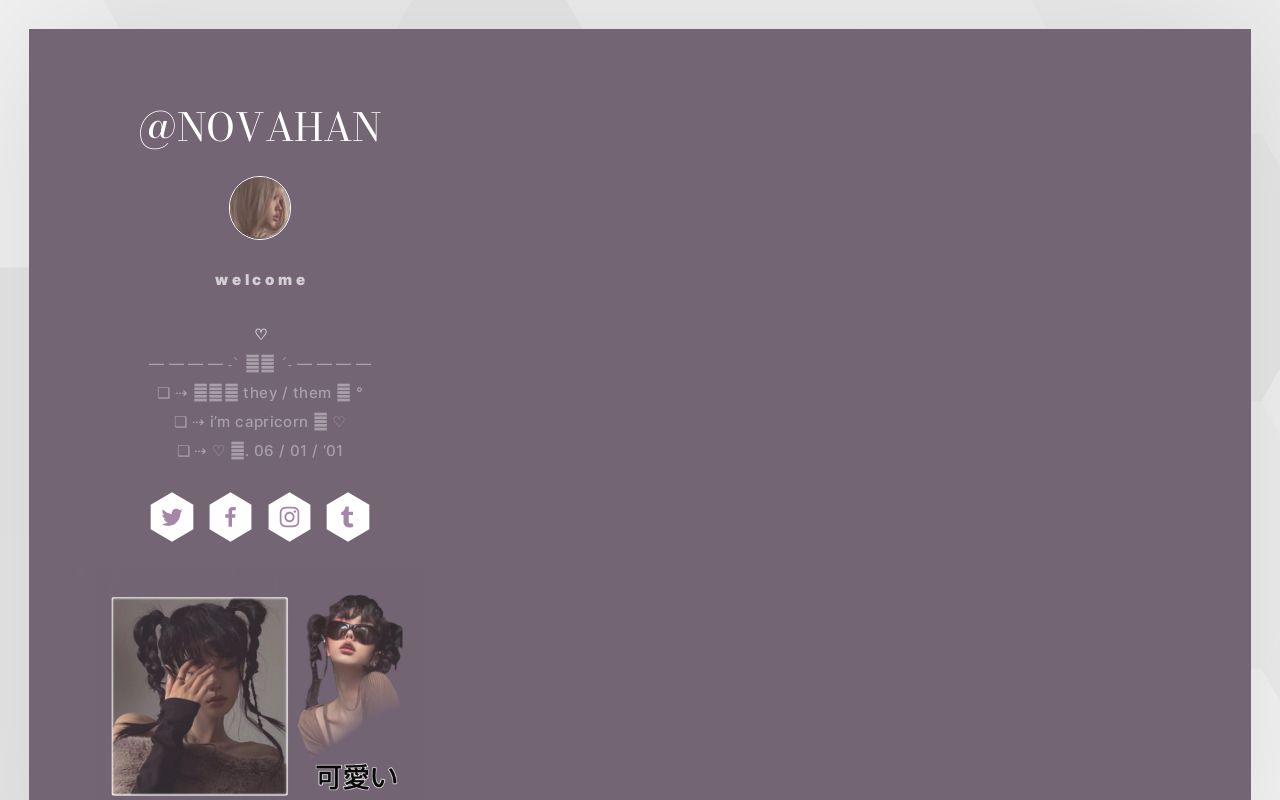
Task: Click the square box on the capricorn line
Action: (x=181, y=422)
